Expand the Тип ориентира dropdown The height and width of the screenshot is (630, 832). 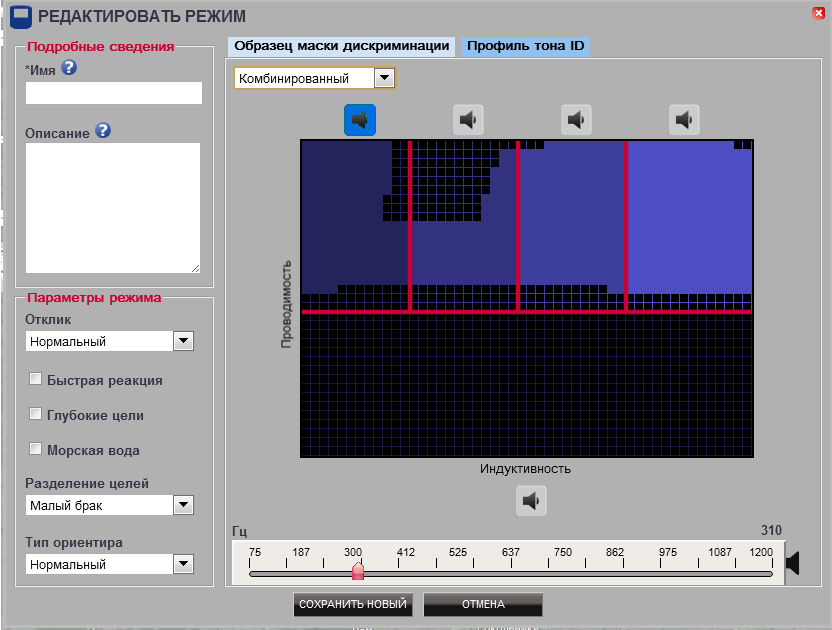(x=183, y=564)
